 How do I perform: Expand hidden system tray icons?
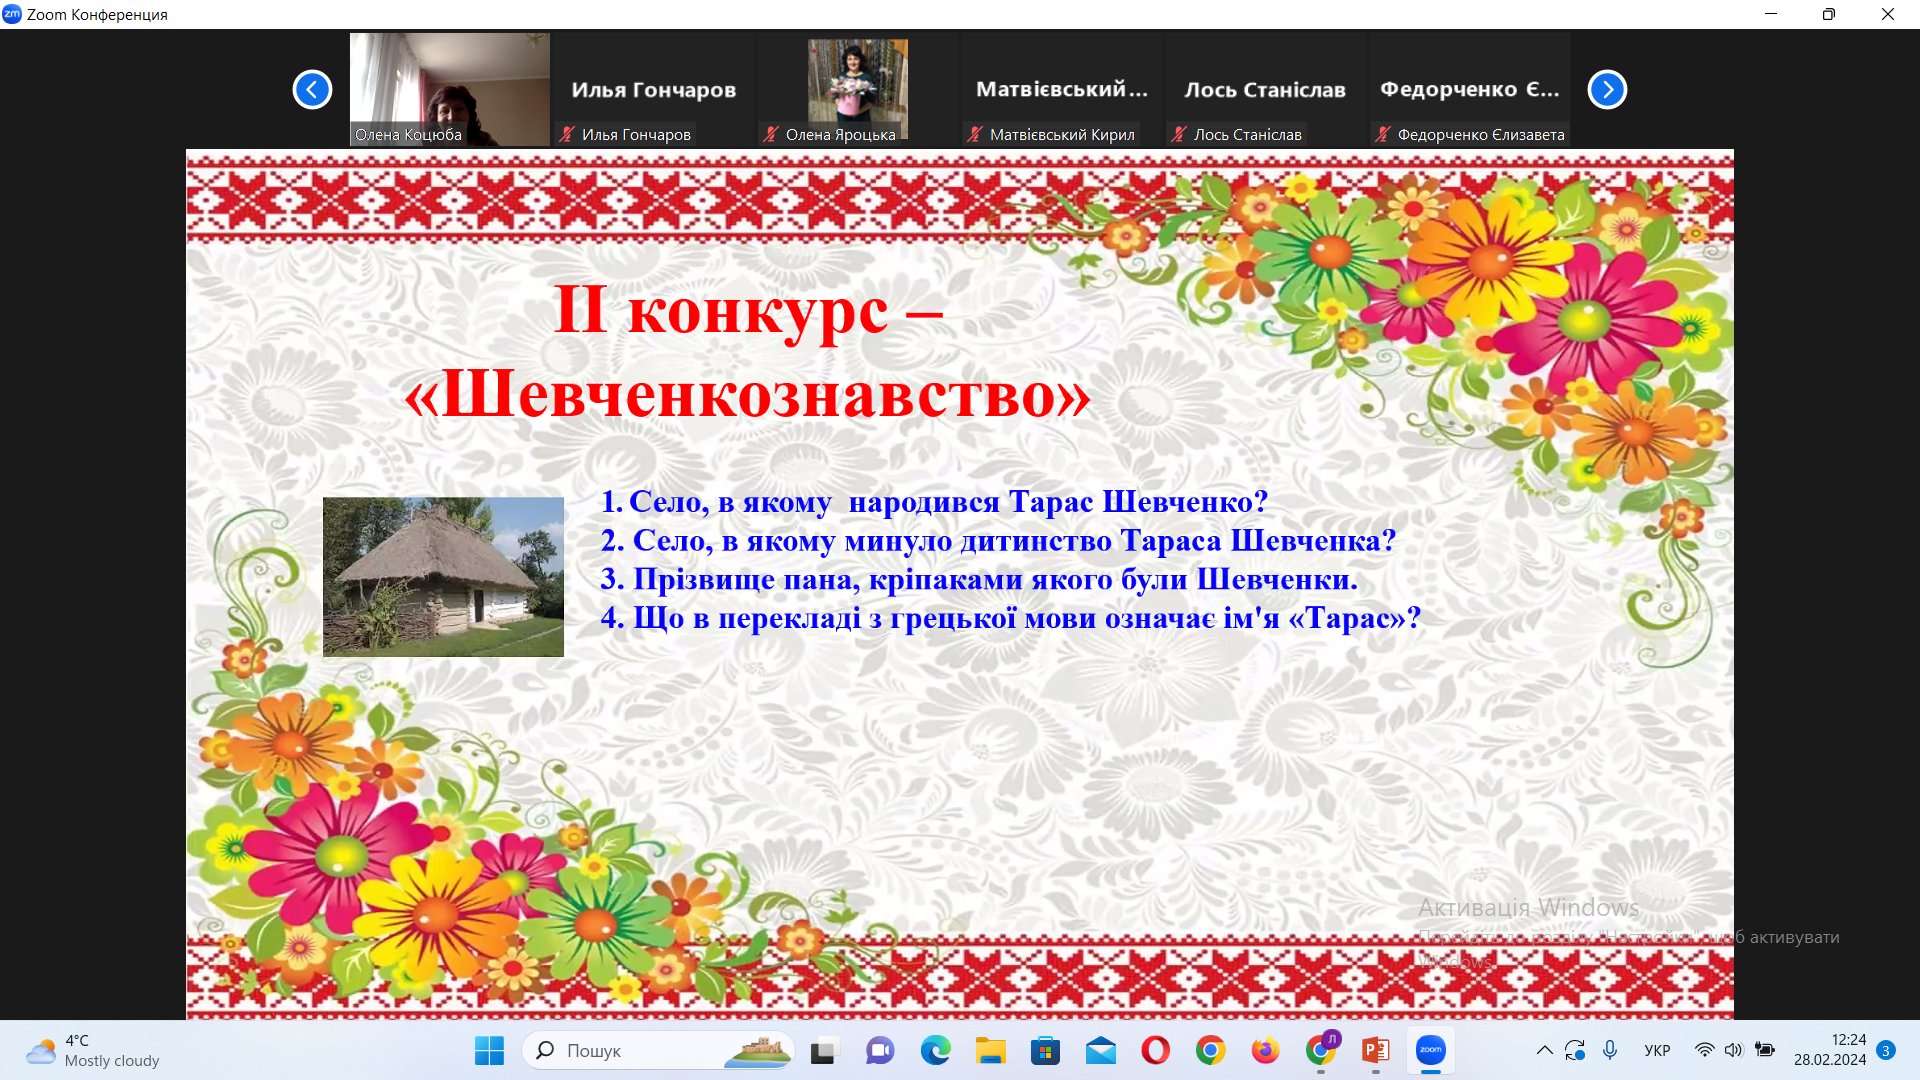pos(1544,1050)
